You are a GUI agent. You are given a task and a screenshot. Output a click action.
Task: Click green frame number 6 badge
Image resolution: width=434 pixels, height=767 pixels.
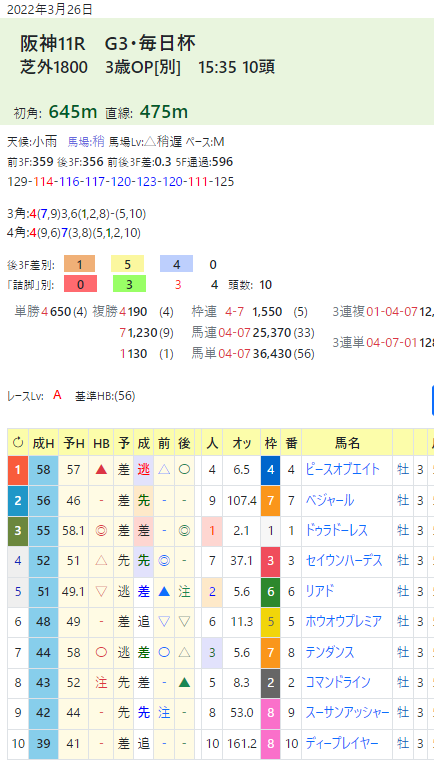(270, 591)
